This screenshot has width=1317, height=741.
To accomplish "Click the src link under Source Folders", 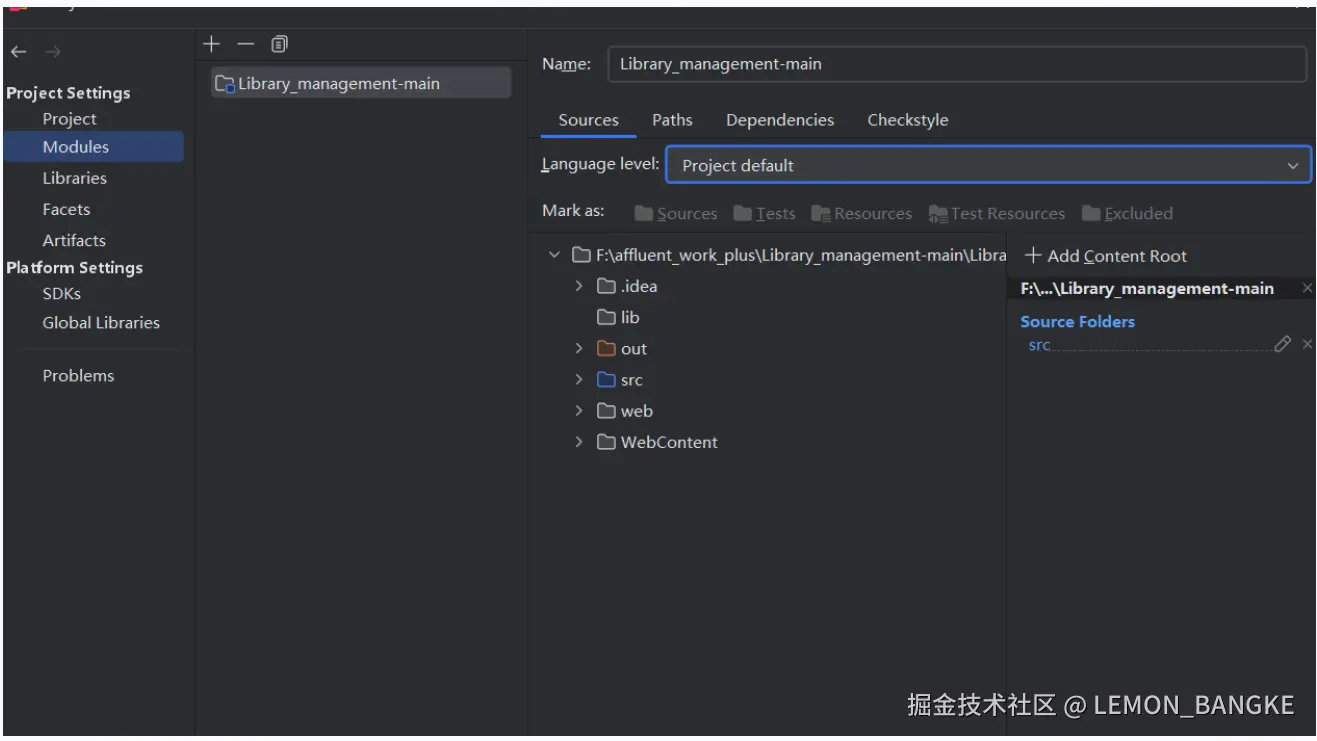I will click(x=1039, y=345).
